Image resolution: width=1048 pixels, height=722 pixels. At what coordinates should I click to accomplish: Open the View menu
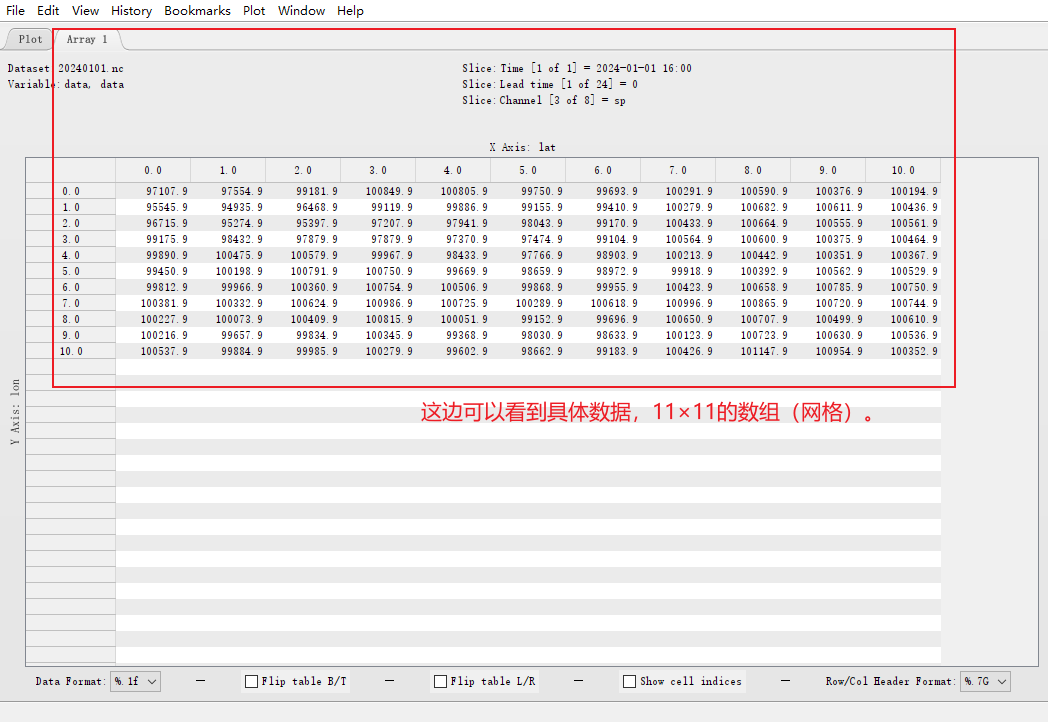pos(85,11)
